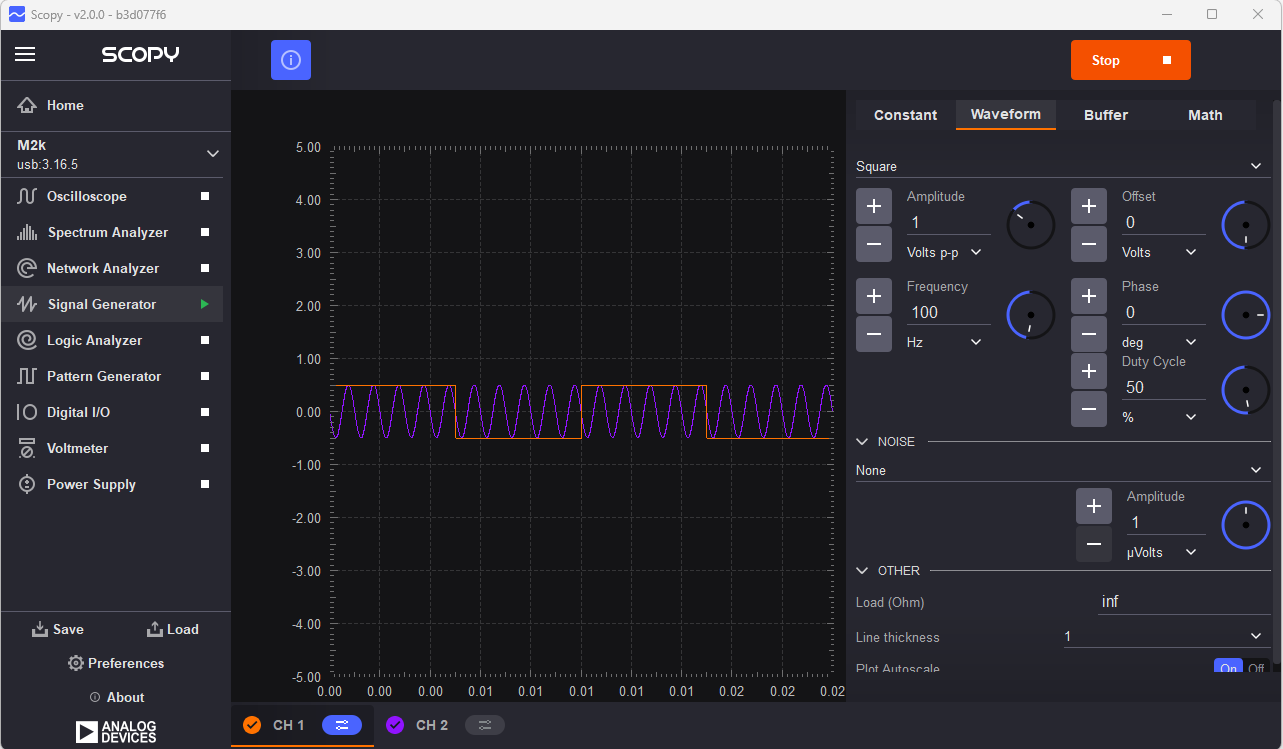Open Frequency Hz unit dropdown
This screenshot has width=1283, height=749.
pyautogui.click(x=945, y=342)
